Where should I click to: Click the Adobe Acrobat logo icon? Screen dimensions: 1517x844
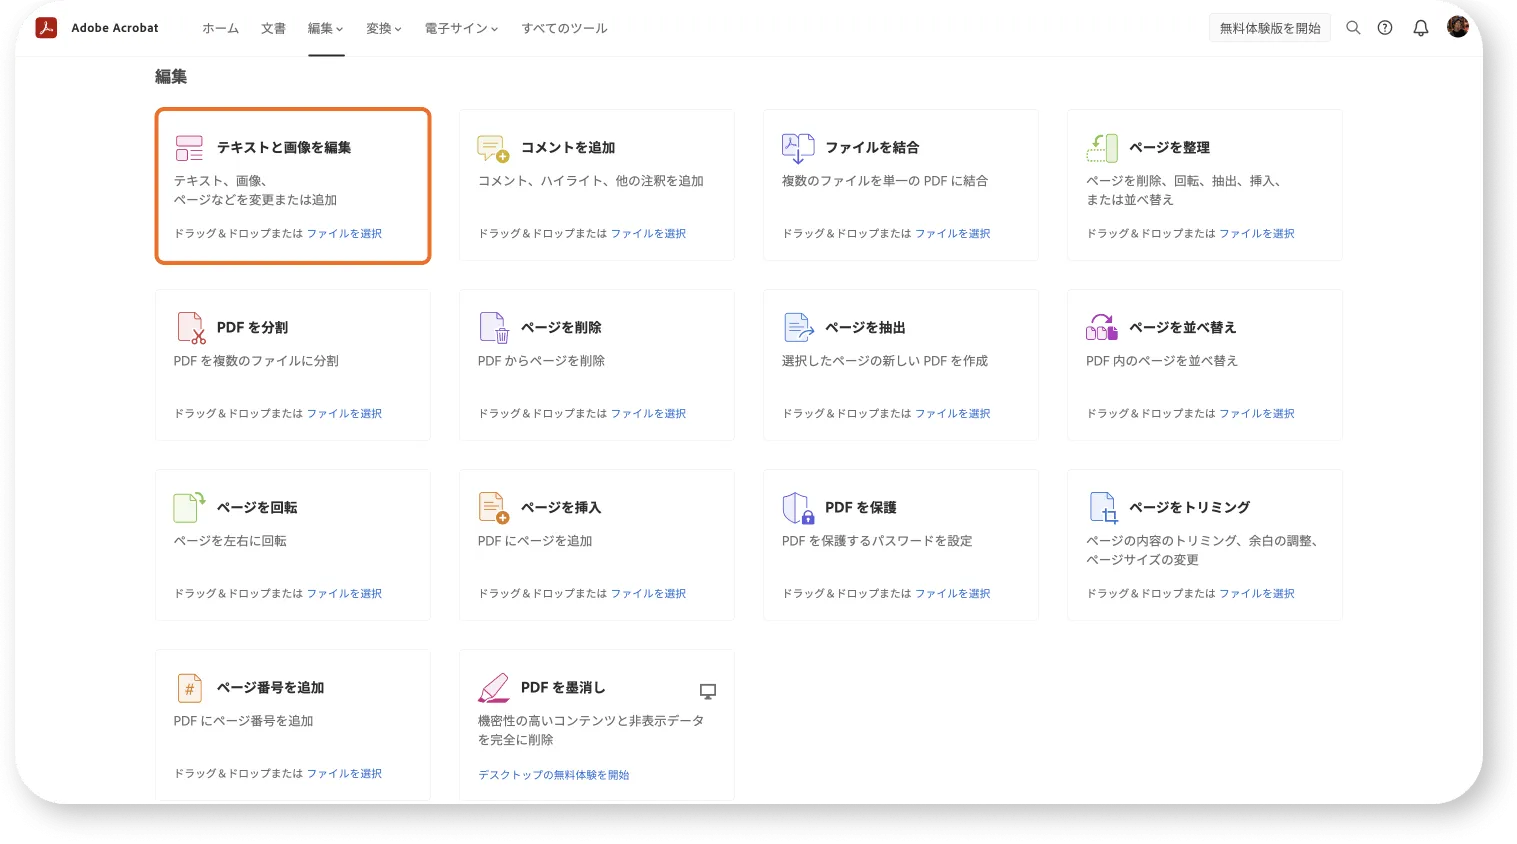click(46, 28)
